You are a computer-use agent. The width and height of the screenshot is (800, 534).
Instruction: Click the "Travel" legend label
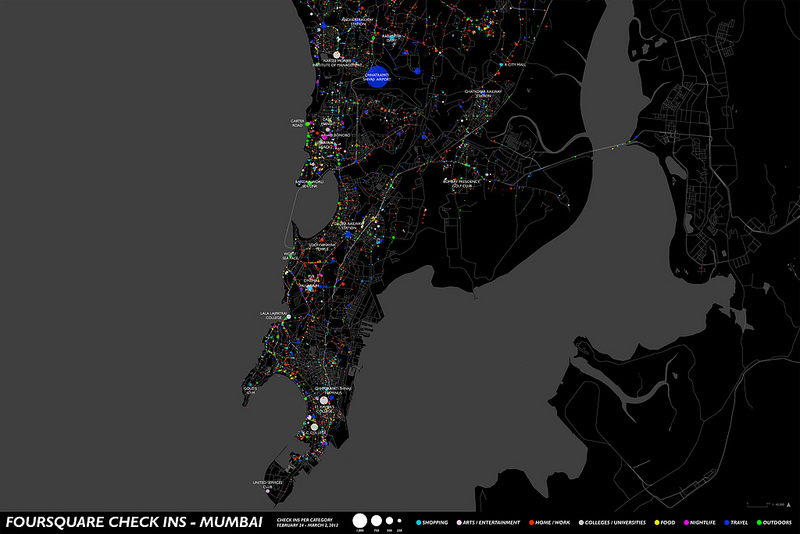pyautogui.click(x=739, y=522)
